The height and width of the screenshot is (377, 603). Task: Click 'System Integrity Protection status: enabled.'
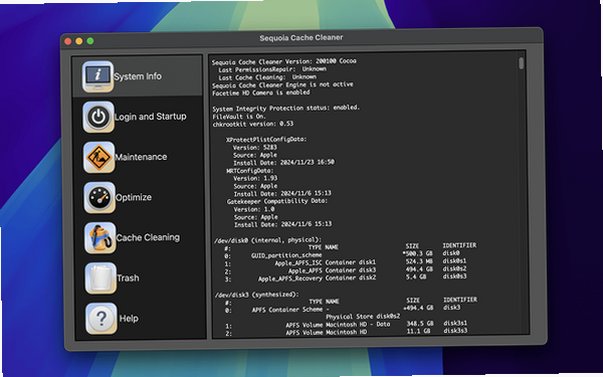tap(286, 108)
